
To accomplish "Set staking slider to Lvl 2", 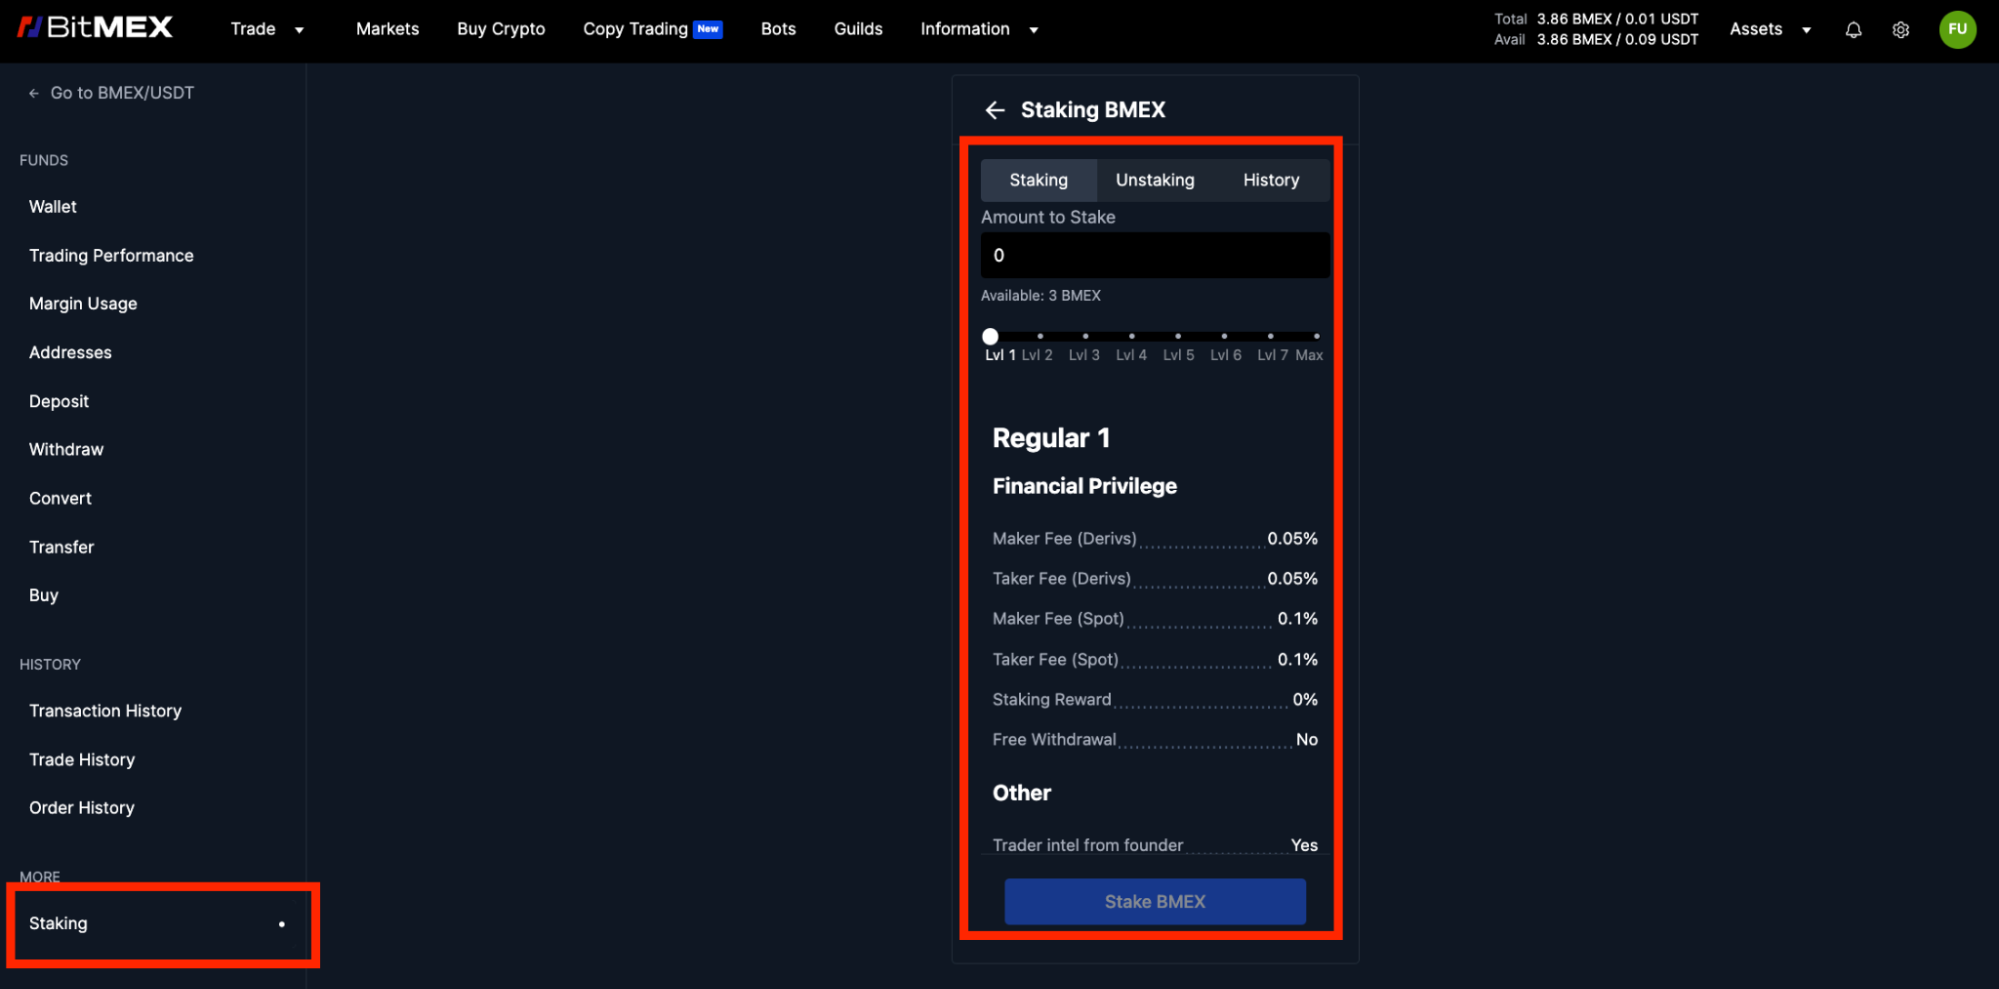I will click(1039, 336).
